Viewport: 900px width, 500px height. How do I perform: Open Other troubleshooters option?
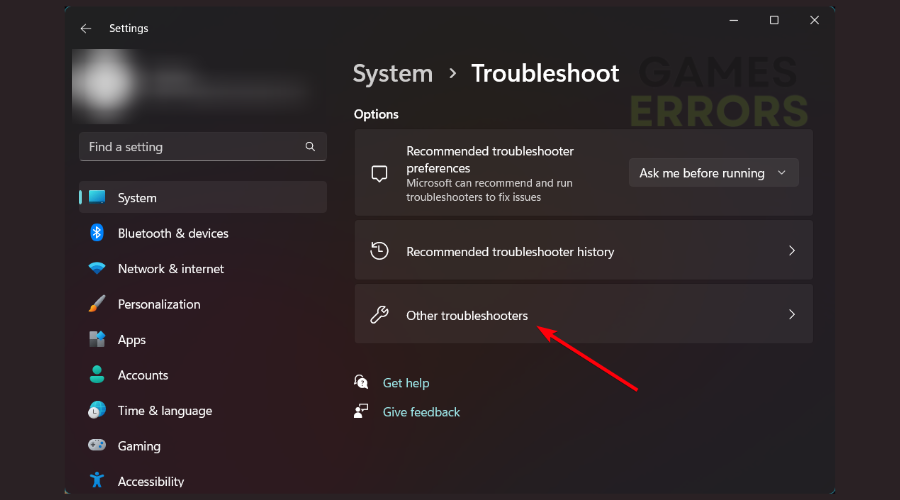click(467, 315)
